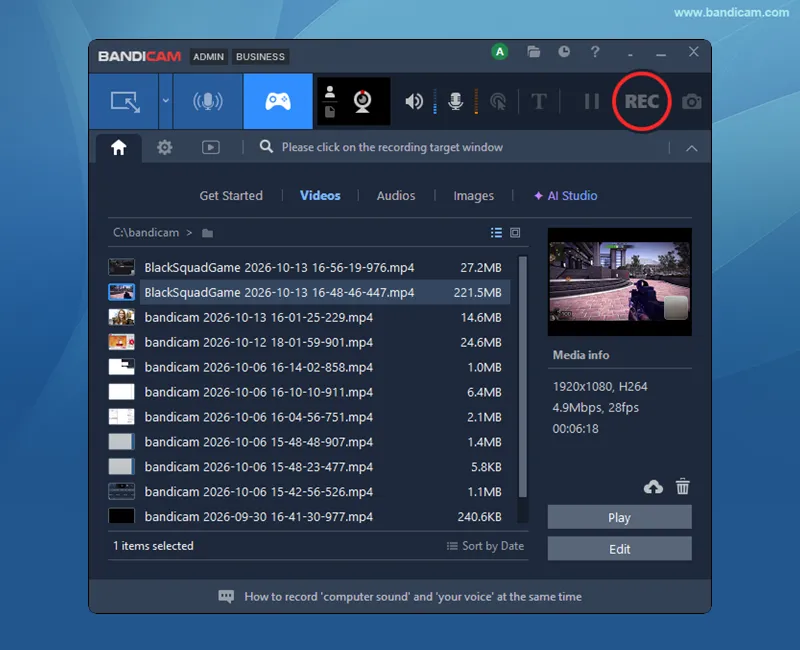Screen dimensions: 800x650
Task: Click thumbnail of bandicam 2026-09-30 16-41-30-977.mp4
Action: tap(121, 516)
